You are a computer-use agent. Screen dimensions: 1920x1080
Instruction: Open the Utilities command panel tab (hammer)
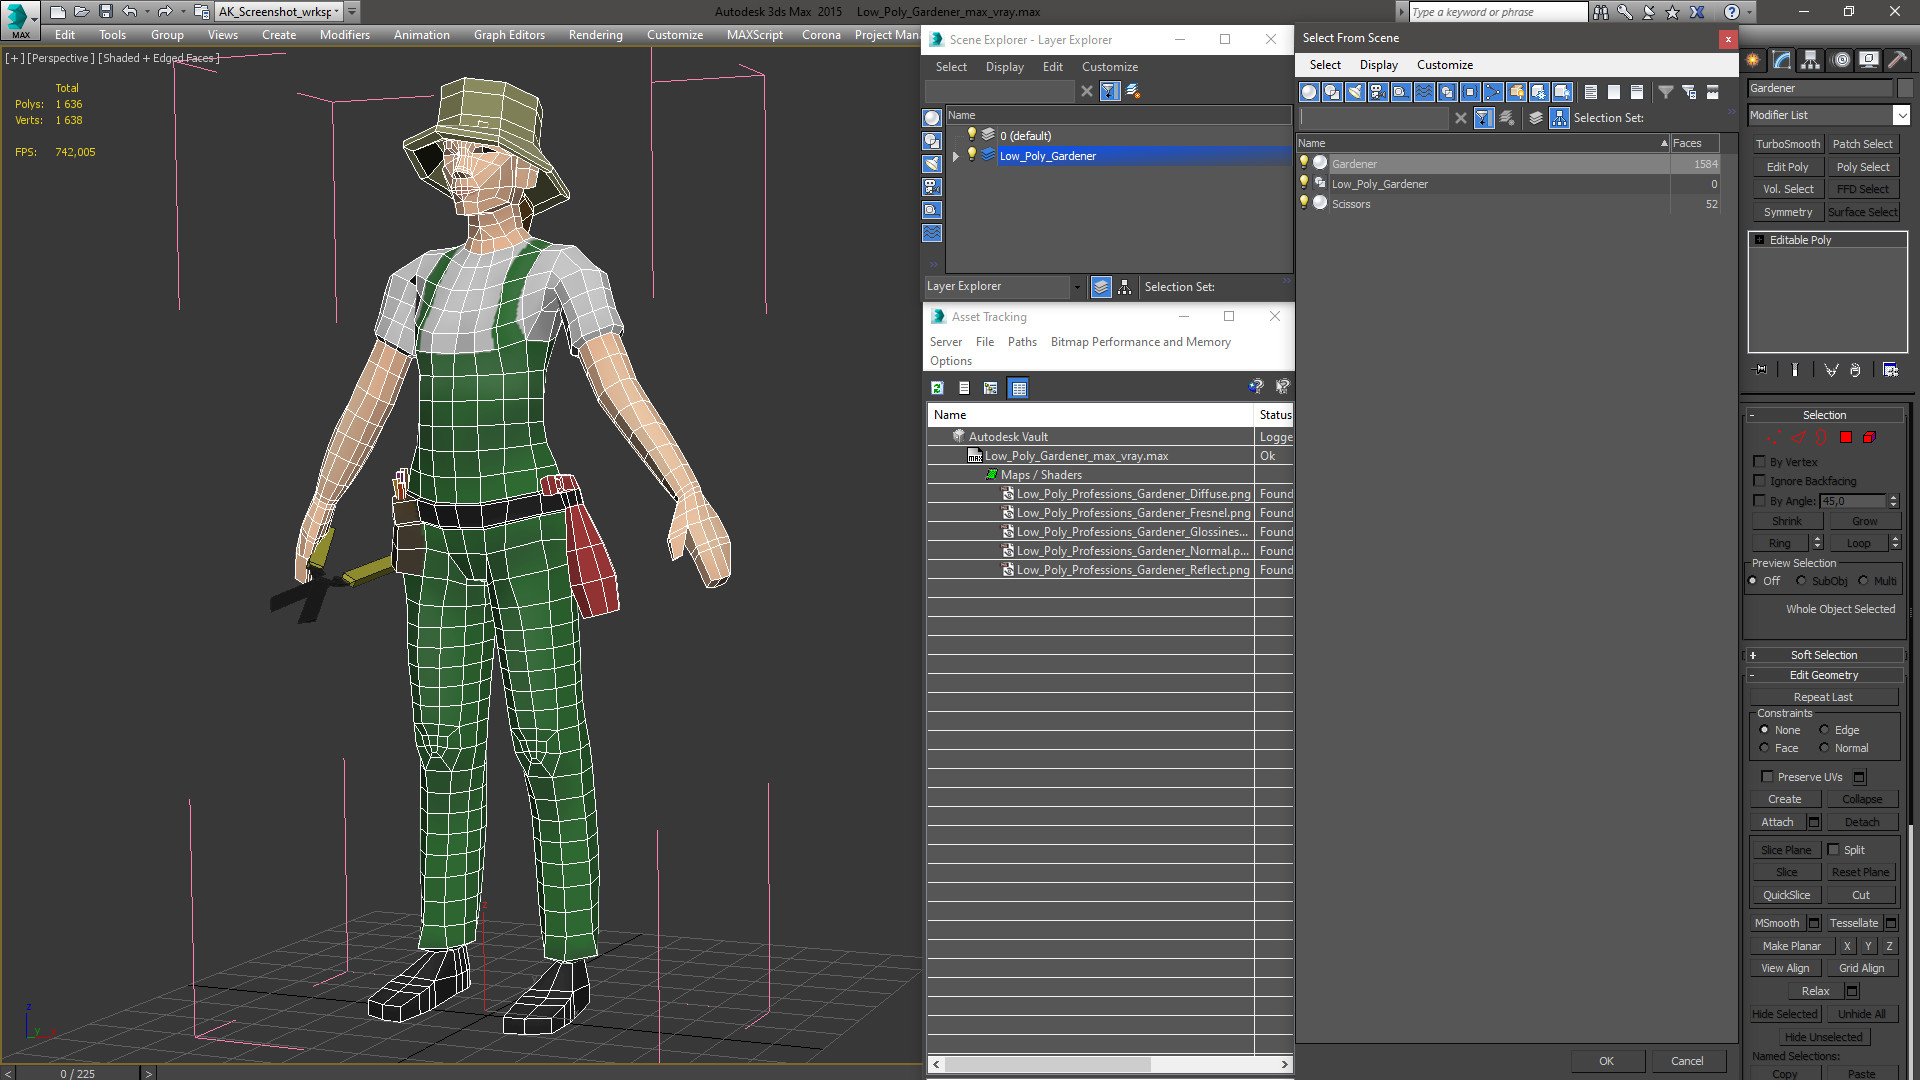click(x=1897, y=60)
